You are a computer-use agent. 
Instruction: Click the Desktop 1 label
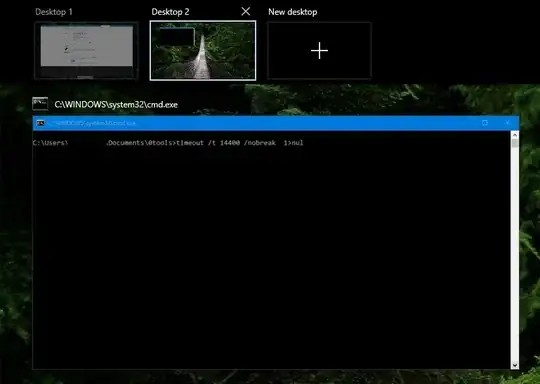(x=54, y=12)
